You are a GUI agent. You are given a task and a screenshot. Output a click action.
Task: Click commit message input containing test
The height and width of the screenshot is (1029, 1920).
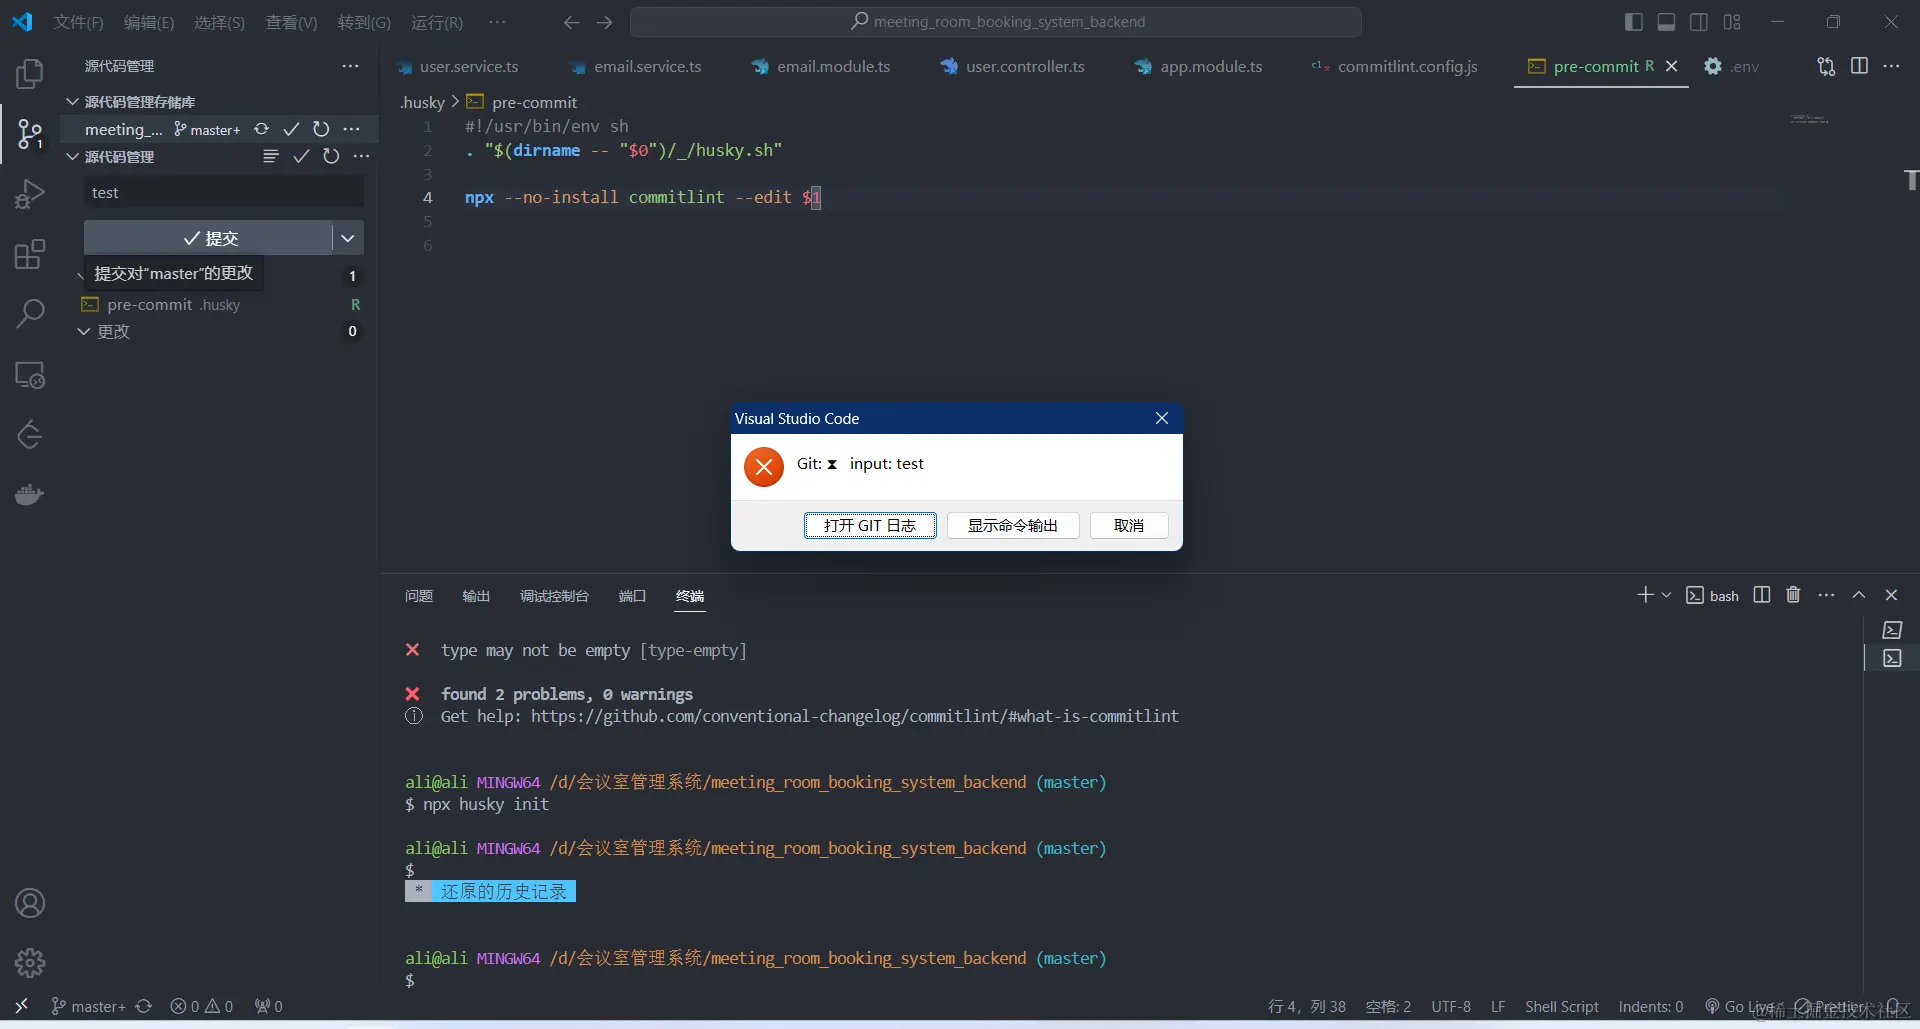pyautogui.click(x=224, y=193)
